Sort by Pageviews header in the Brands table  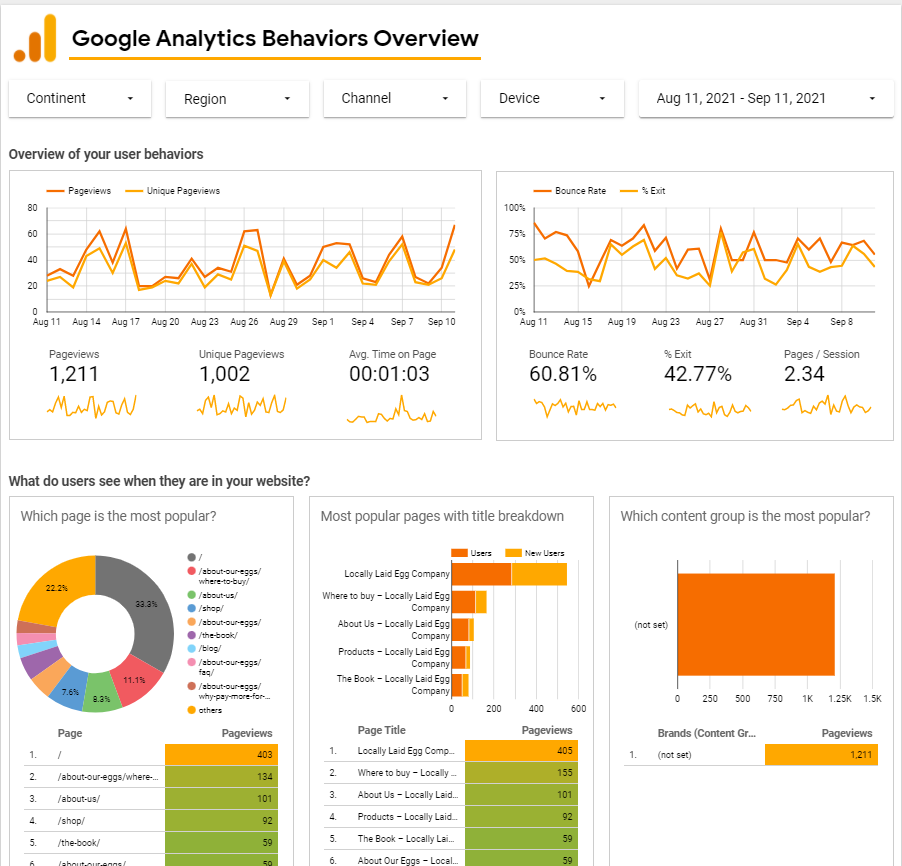847,733
